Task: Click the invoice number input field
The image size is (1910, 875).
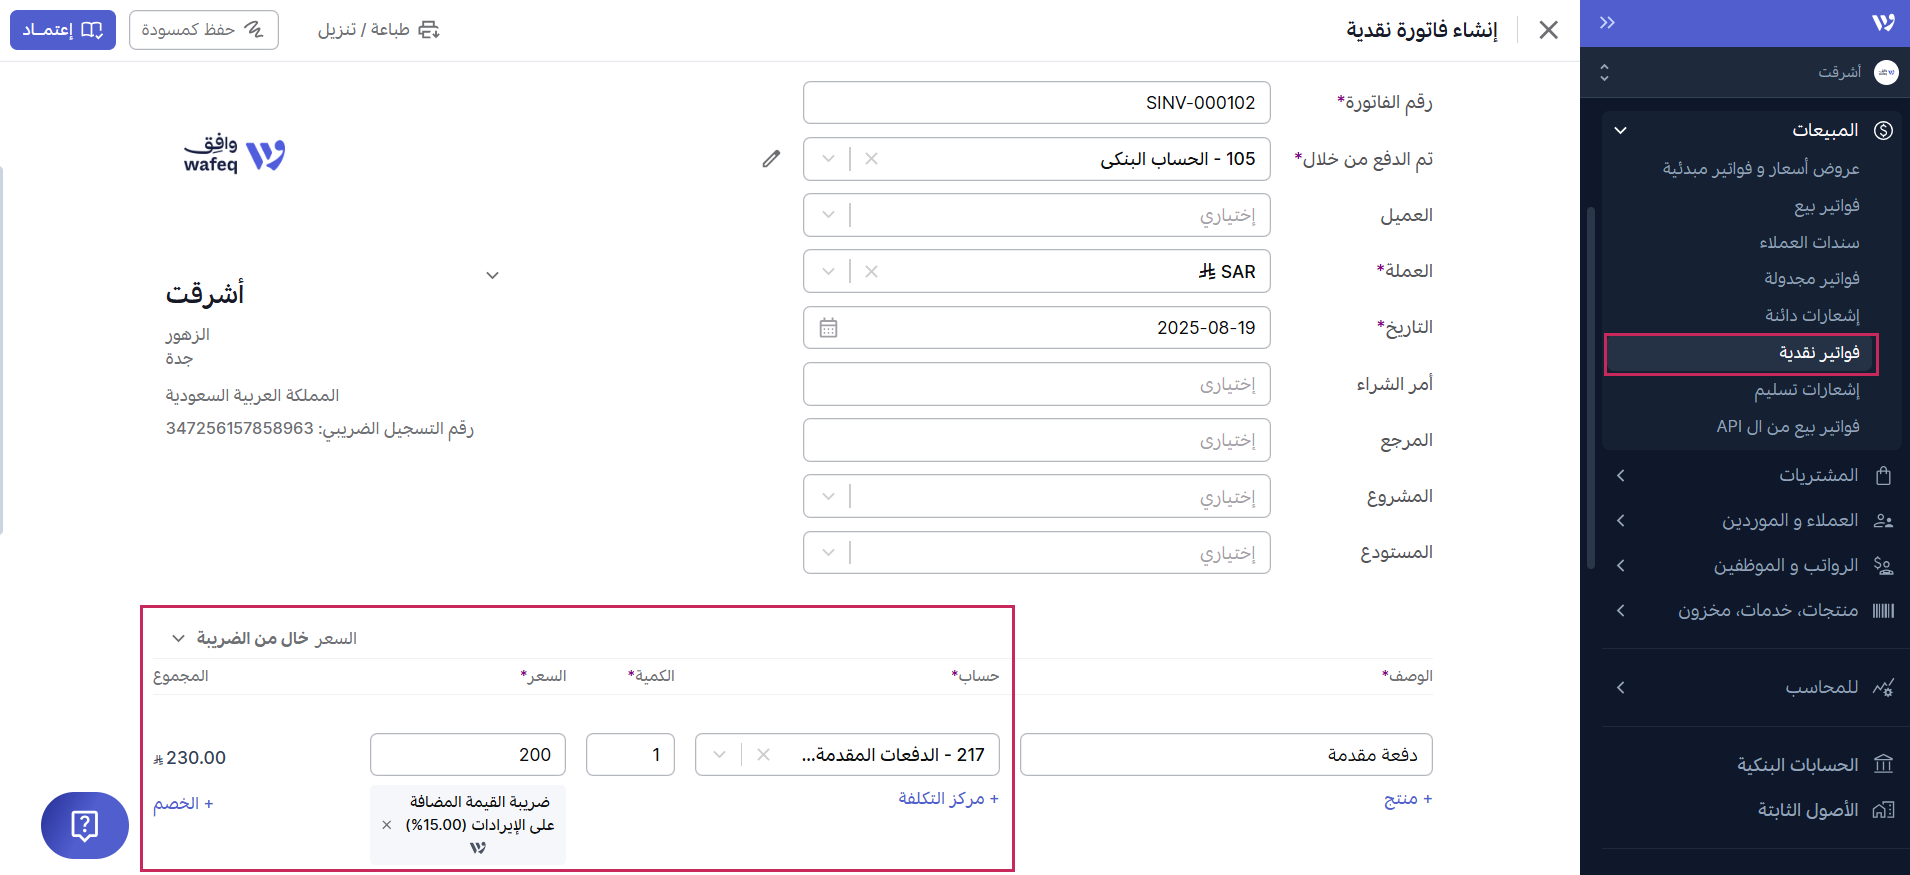Action: pos(1036,103)
